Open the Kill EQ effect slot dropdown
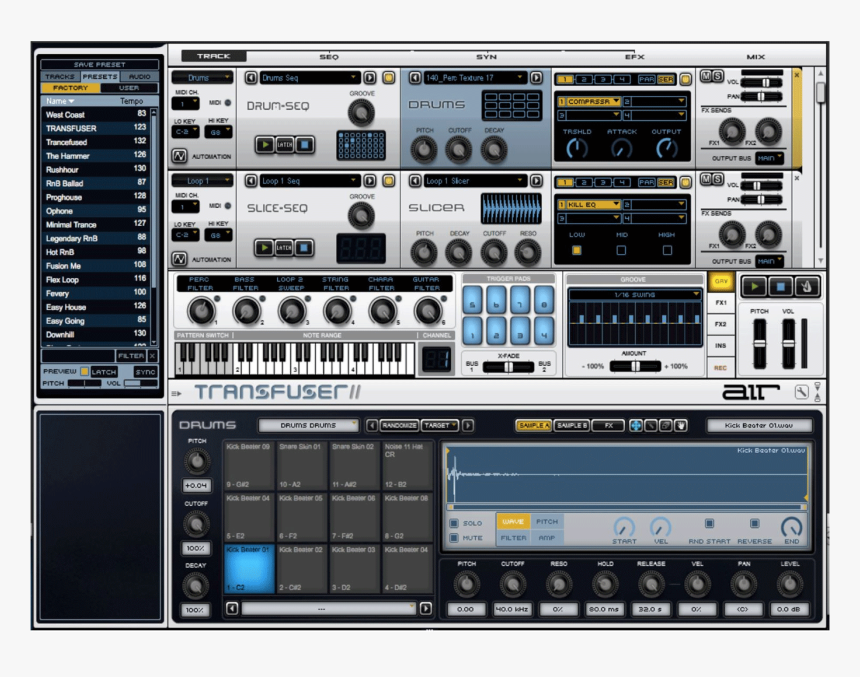 [589, 204]
